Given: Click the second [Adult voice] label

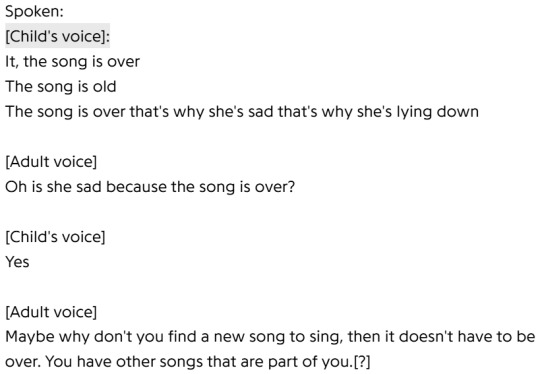Looking at the screenshot, I should tap(51, 312).
